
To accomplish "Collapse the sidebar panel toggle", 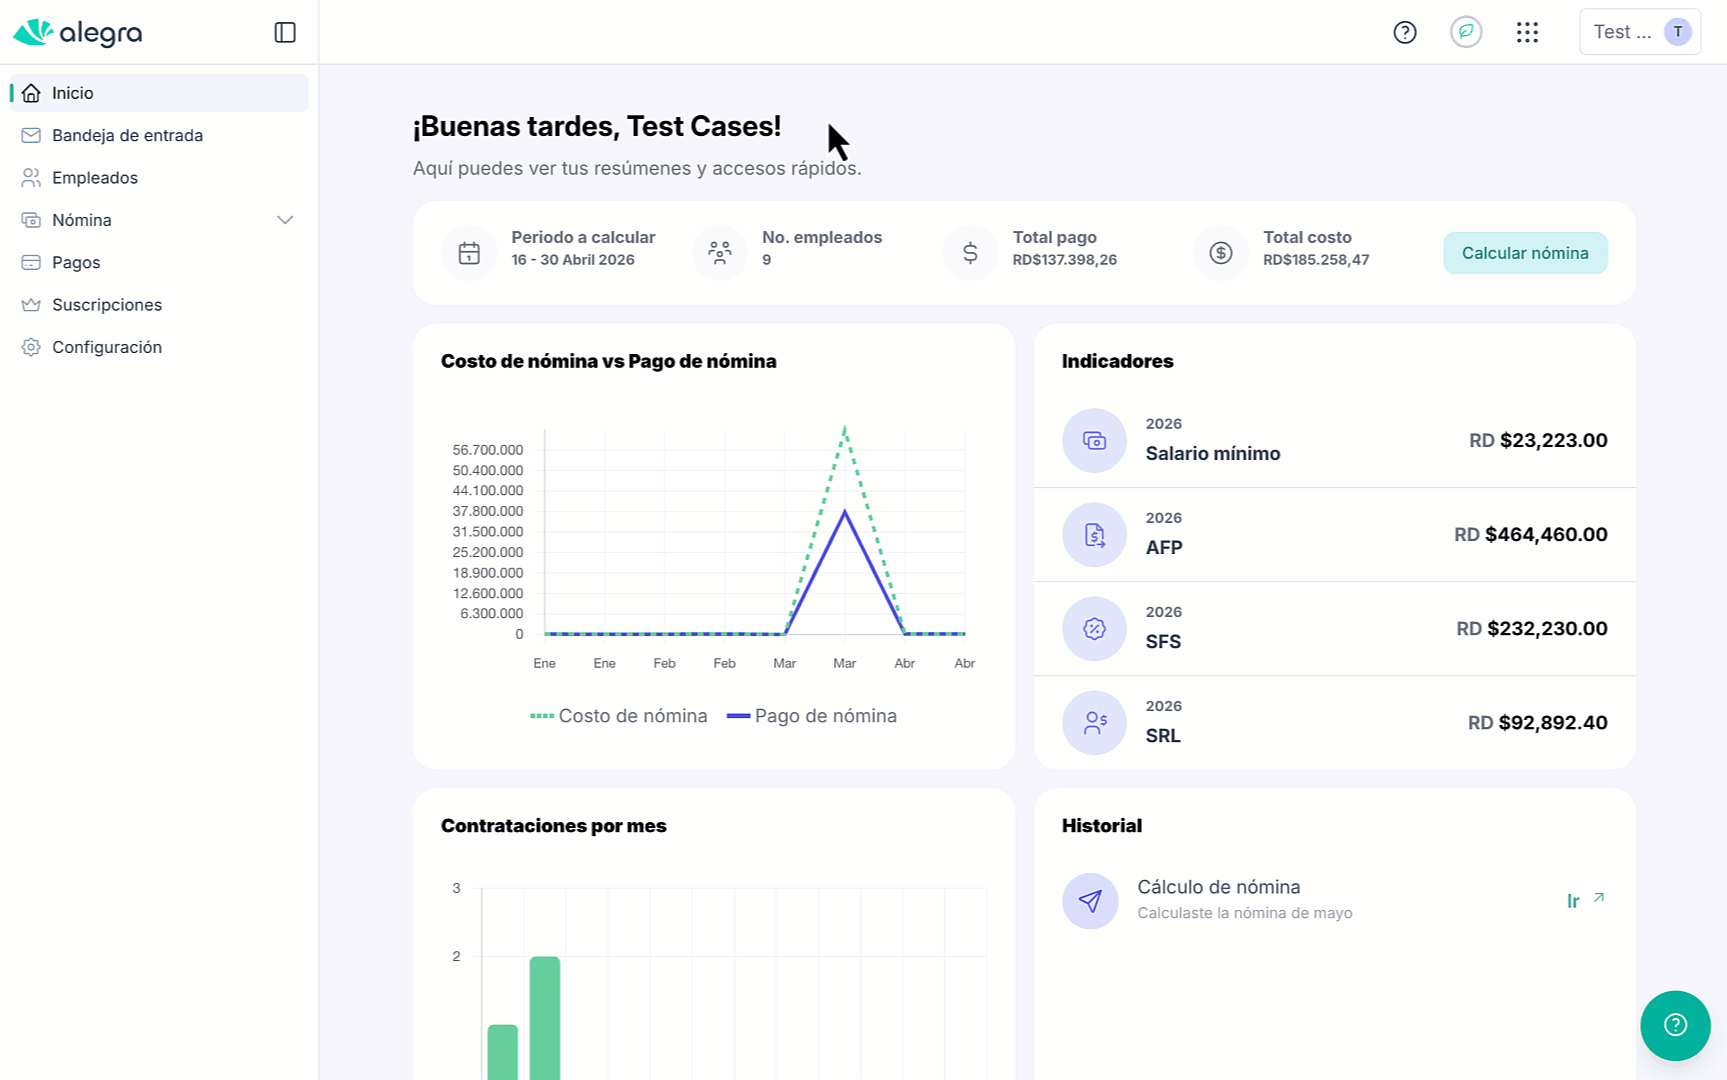I will click(x=285, y=33).
